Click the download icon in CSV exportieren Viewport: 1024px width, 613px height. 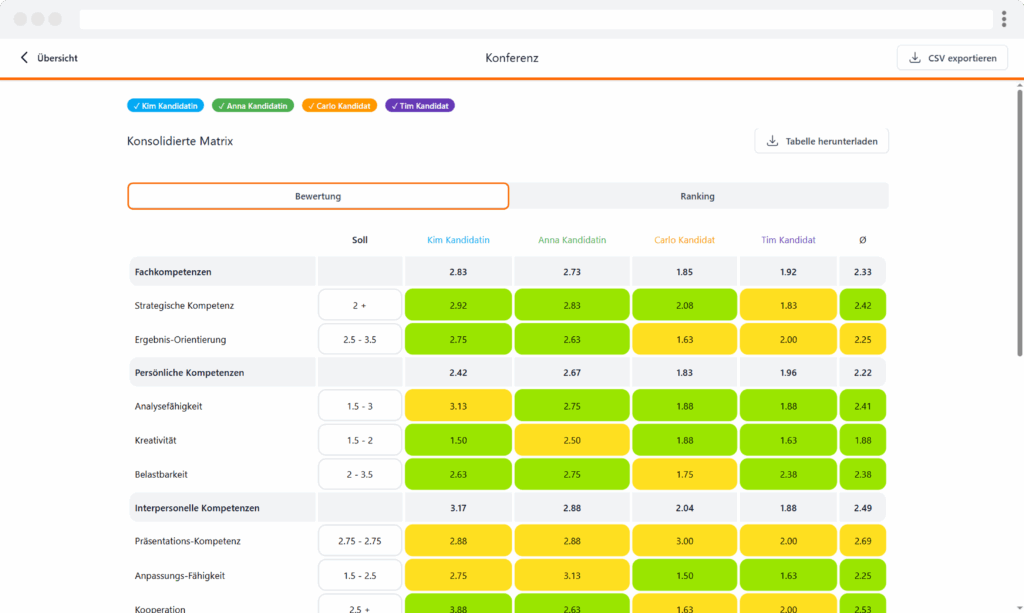914,58
